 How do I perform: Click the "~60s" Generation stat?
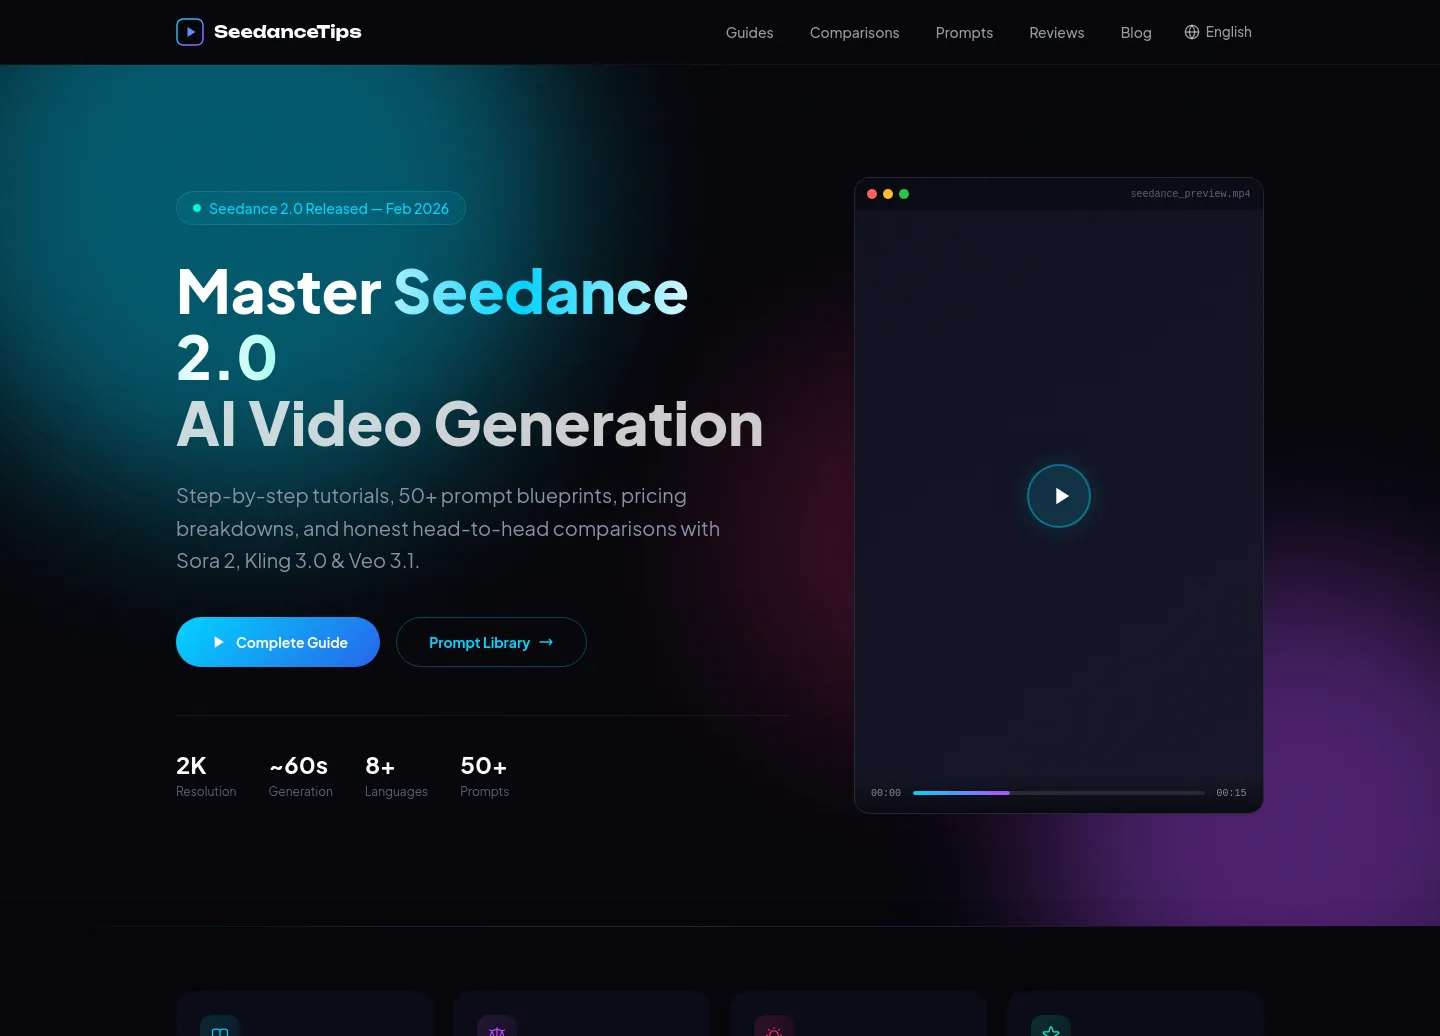click(301, 776)
